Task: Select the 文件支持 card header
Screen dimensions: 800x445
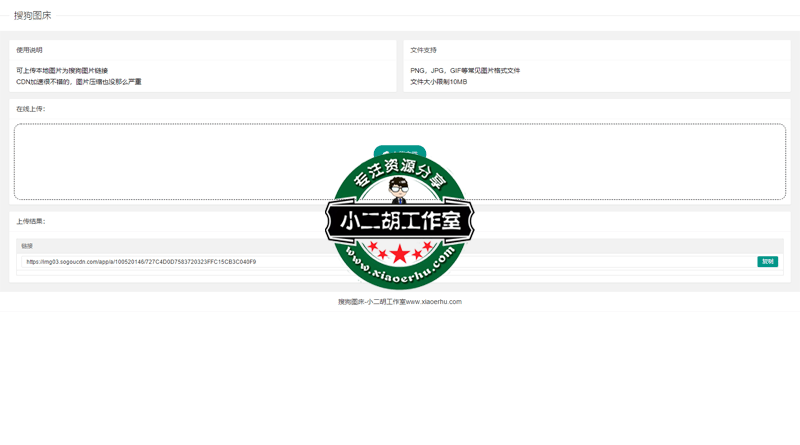Action: pos(424,50)
